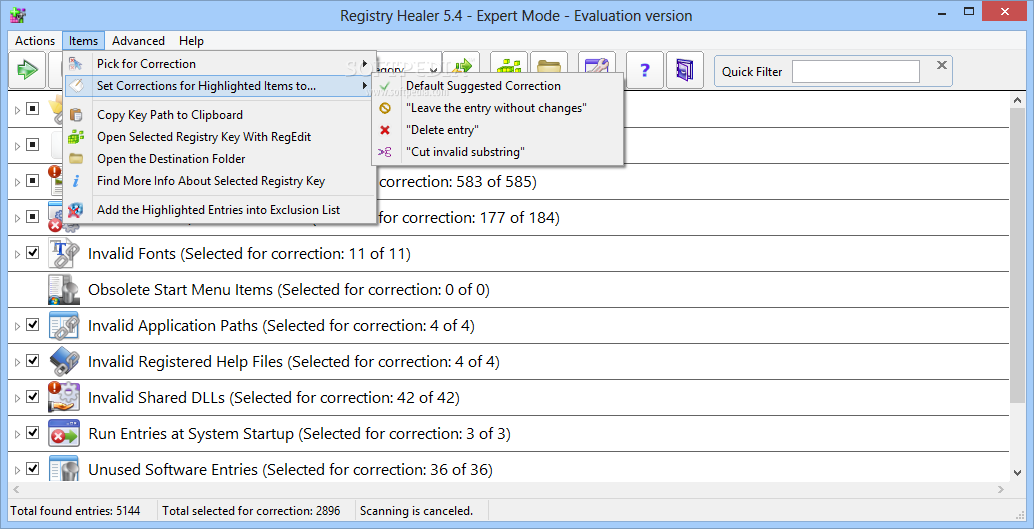
Task: Expand the Unused Software Entries category
Action: 18,470
